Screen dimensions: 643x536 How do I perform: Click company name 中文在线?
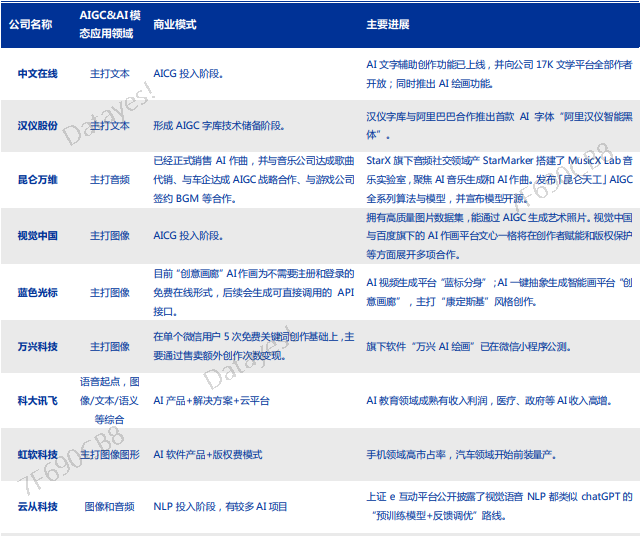pos(37,74)
